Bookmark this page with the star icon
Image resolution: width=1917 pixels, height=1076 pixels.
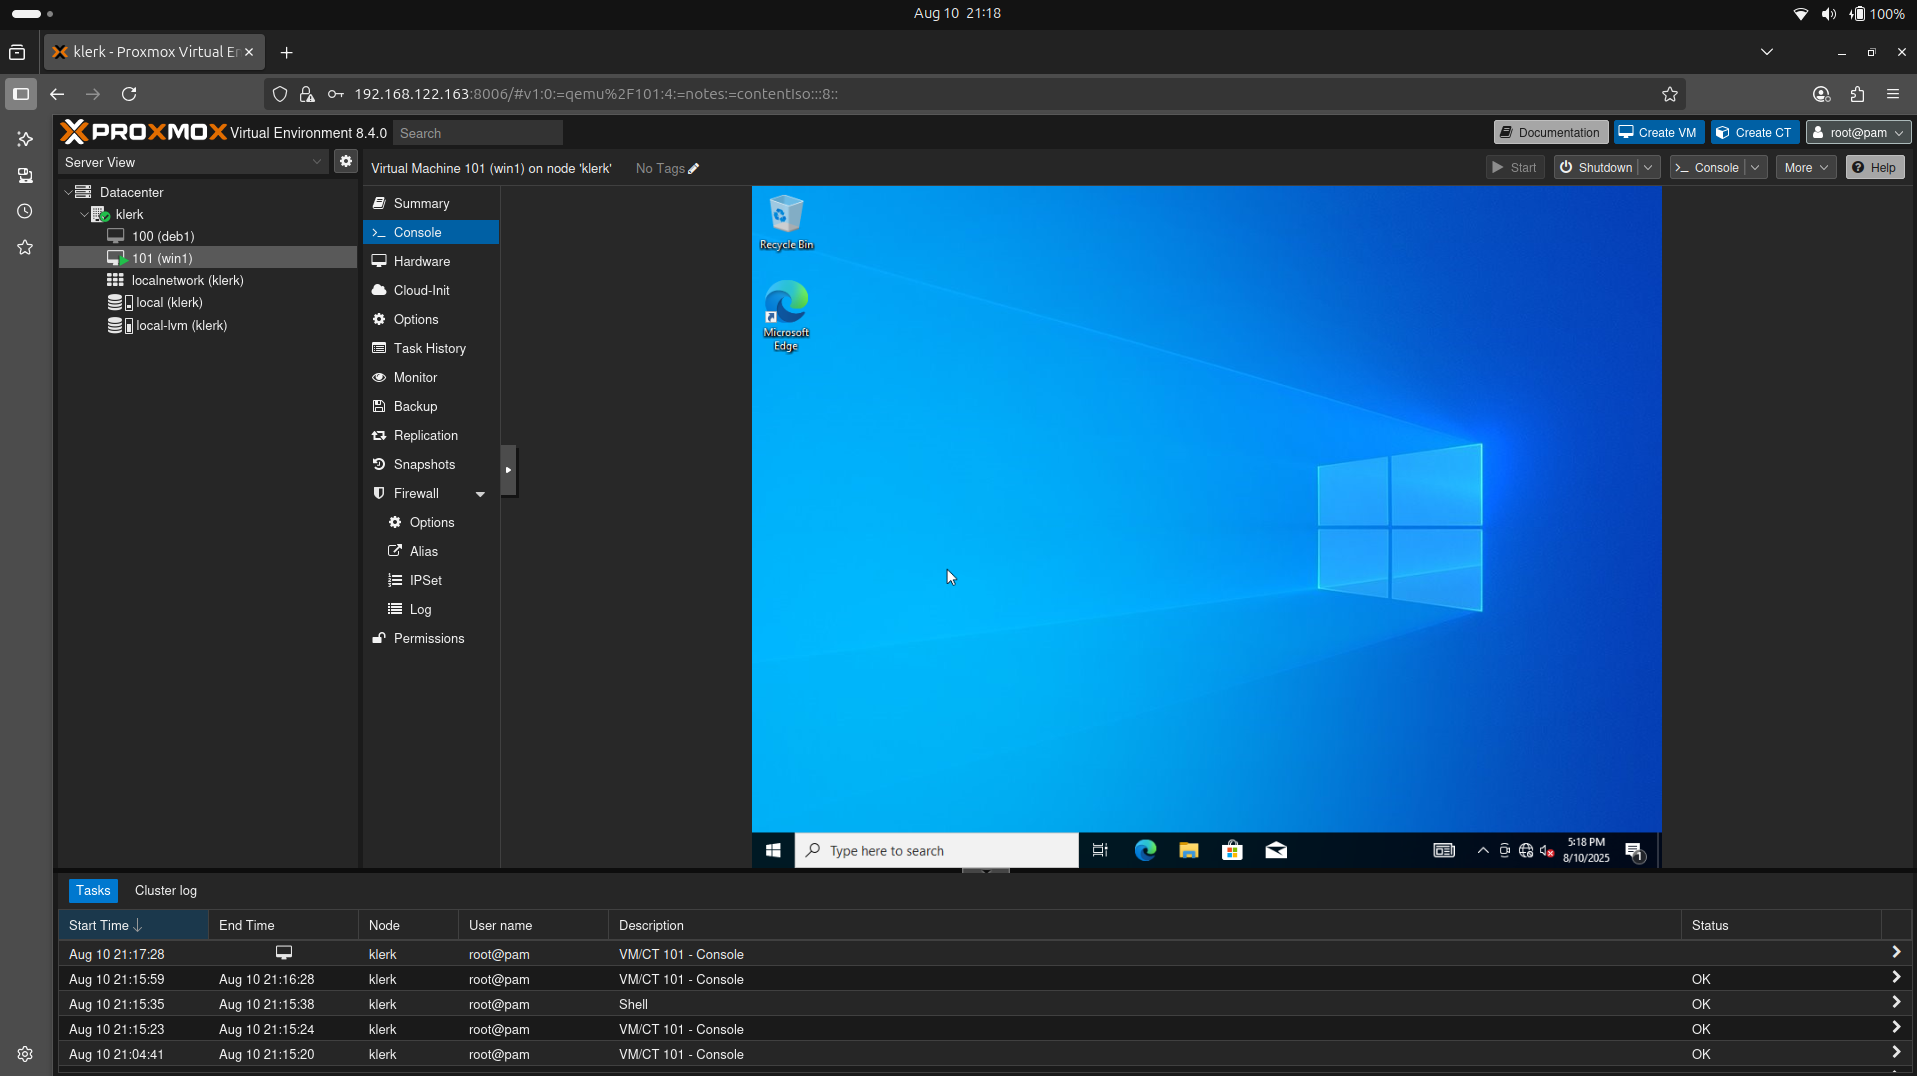1669,94
